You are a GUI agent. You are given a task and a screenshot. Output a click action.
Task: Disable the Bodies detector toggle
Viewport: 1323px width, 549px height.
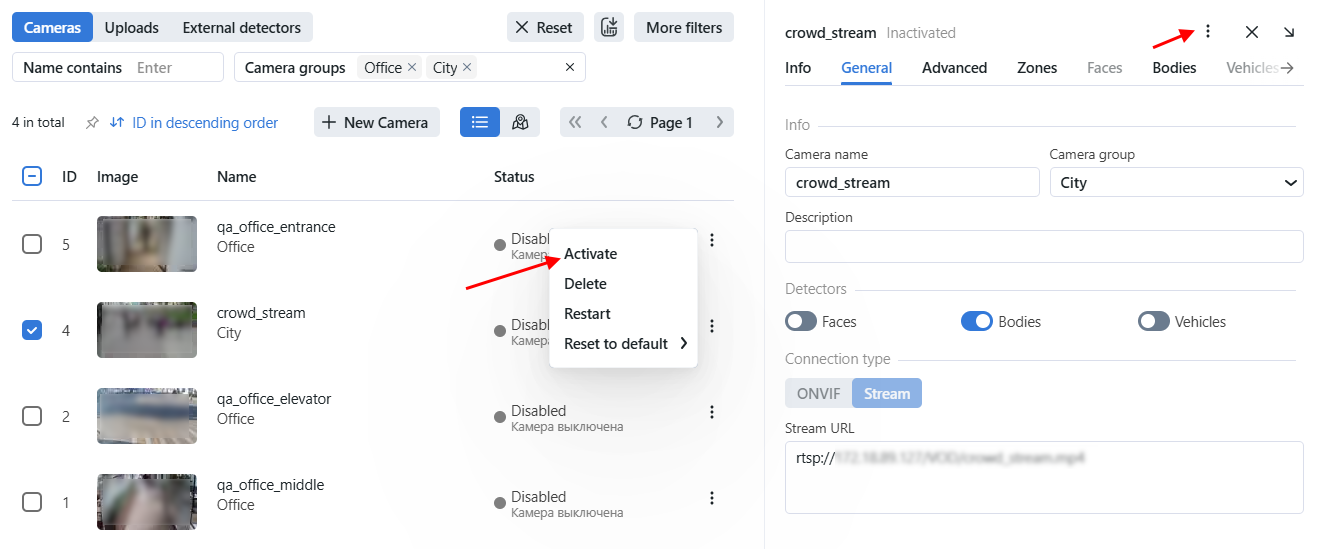[x=976, y=322]
